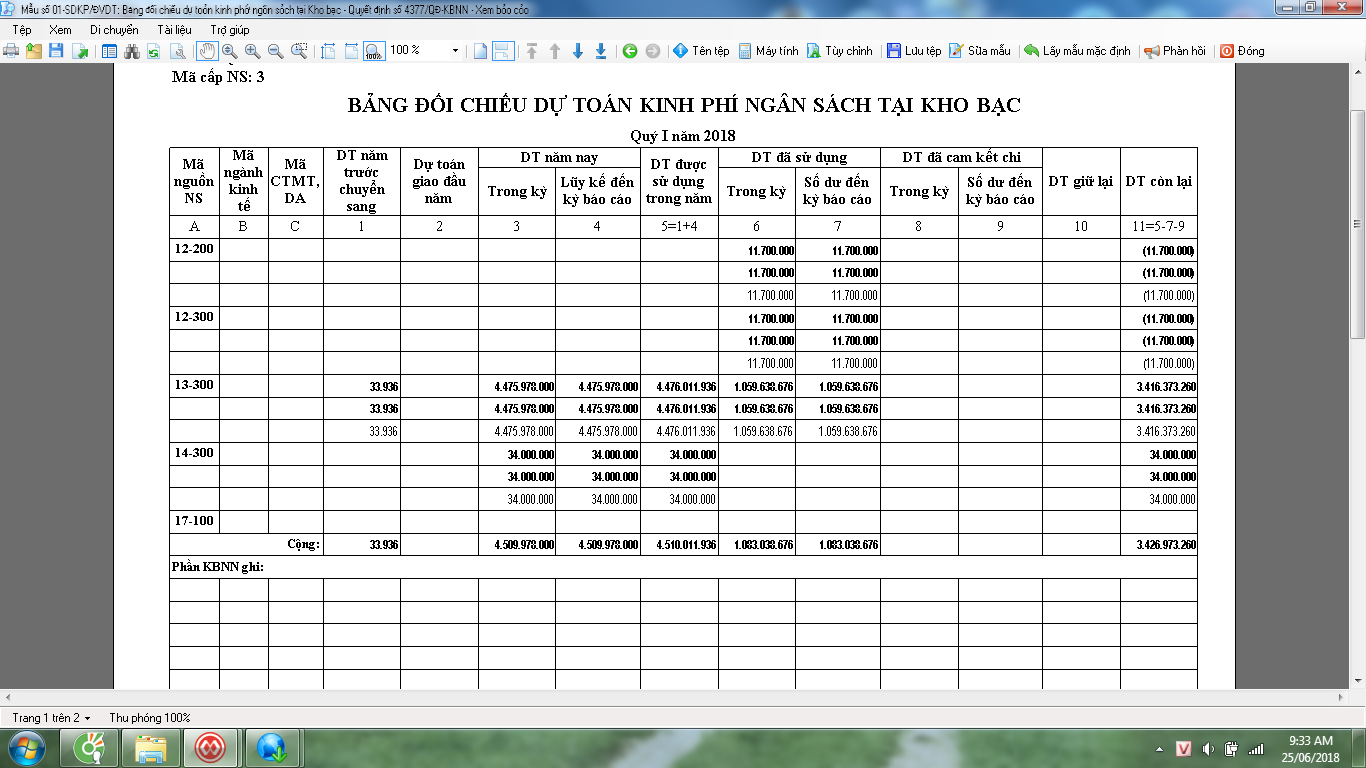This screenshot has height=768, width=1366.
Task: Click the 14-300 row label
Action: coord(192,452)
